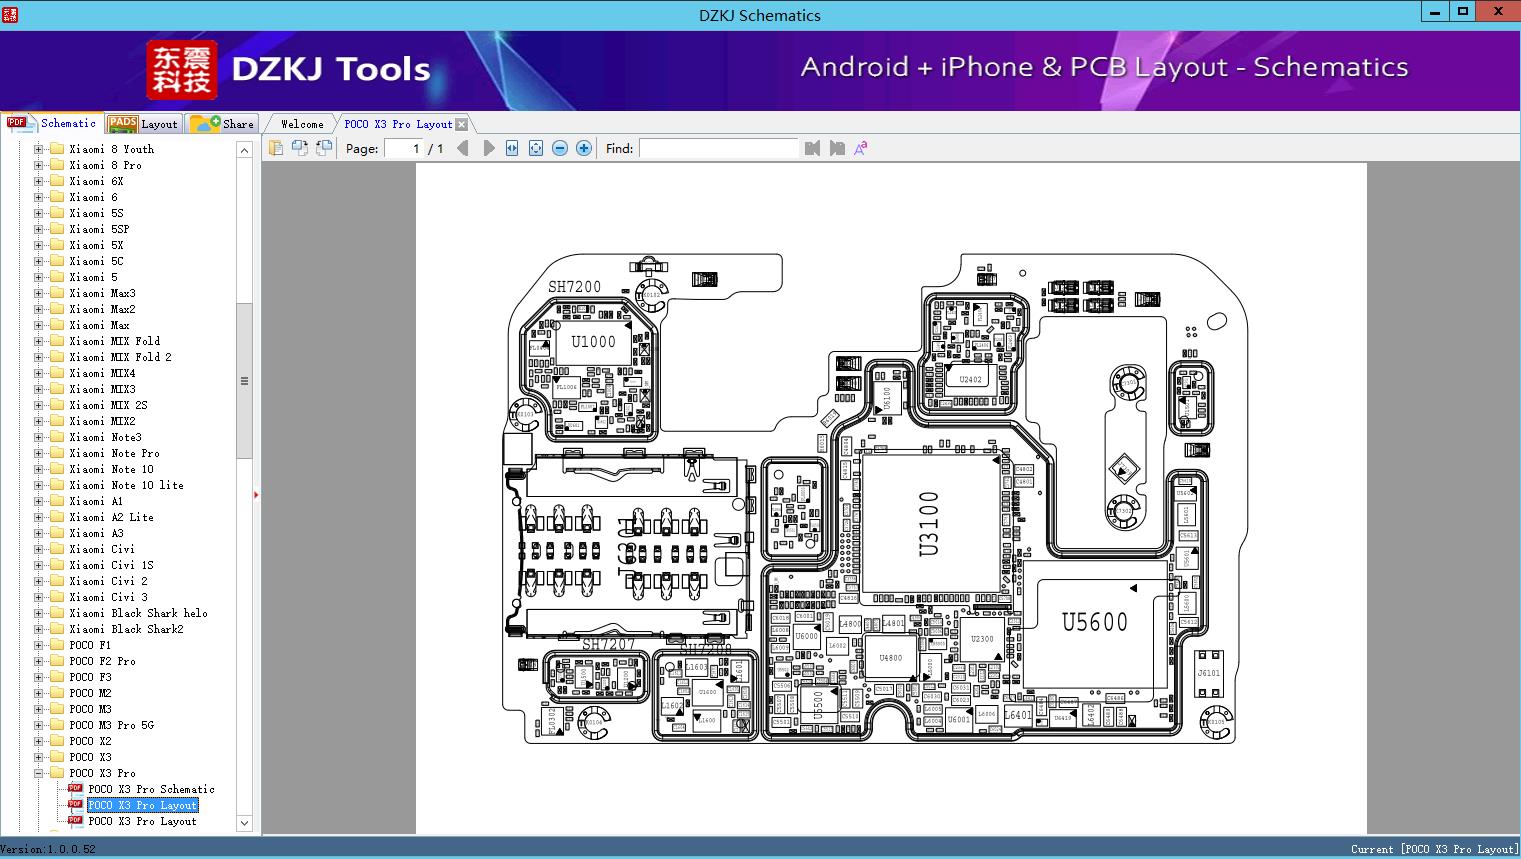Go to the previous page arrow
Viewport: 1521px width, 859px height.
462,148
